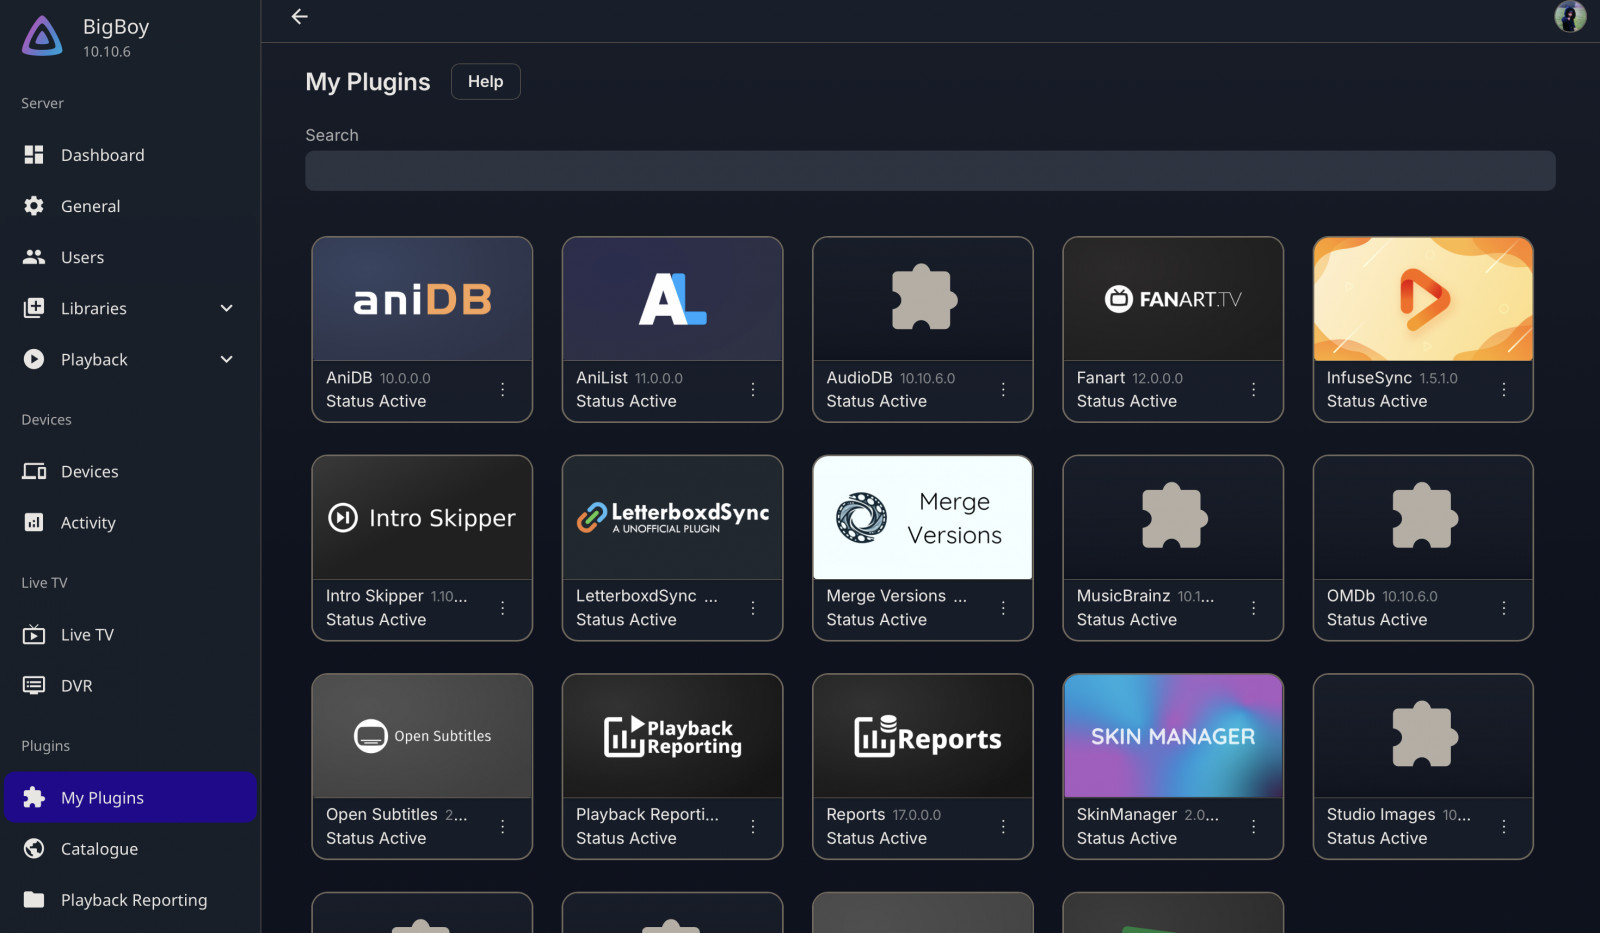Open the Merge Versions plugin thumbnail
Viewport: 1600px width, 933px height.
[922, 518]
